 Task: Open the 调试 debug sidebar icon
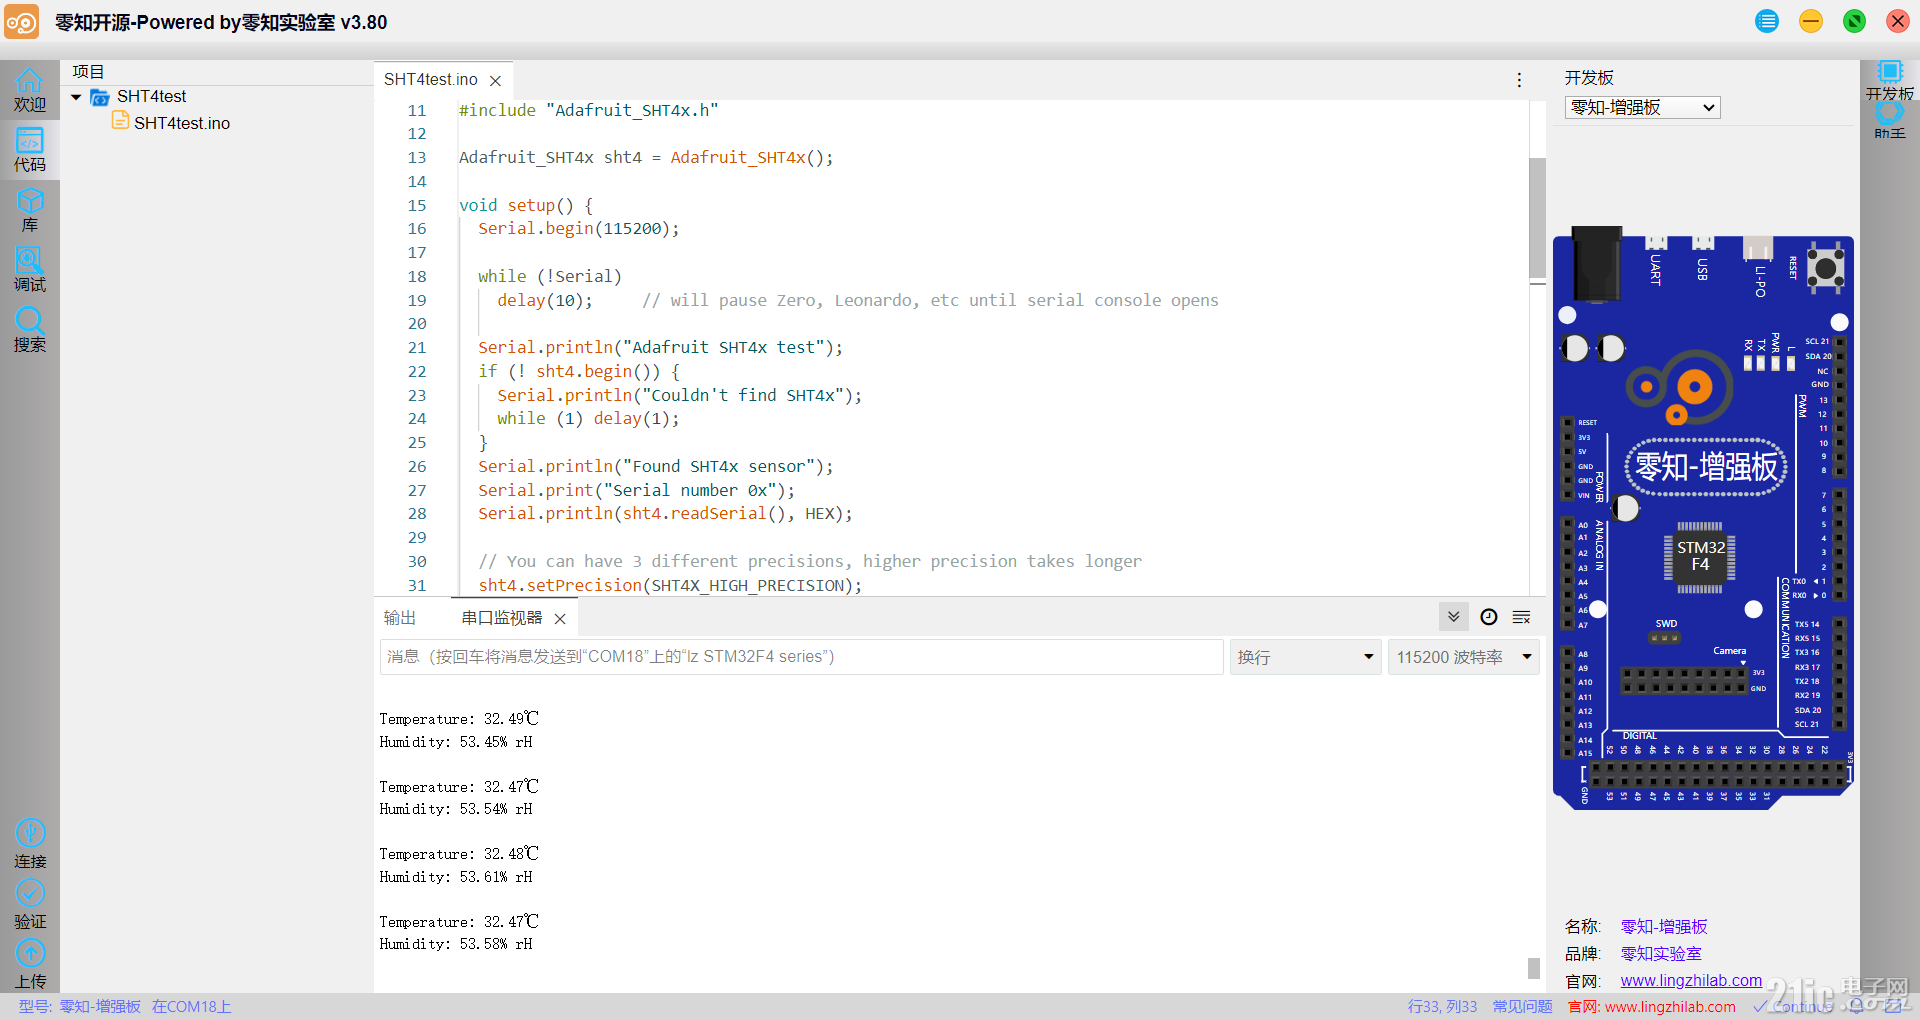pyautogui.click(x=29, y=270)
